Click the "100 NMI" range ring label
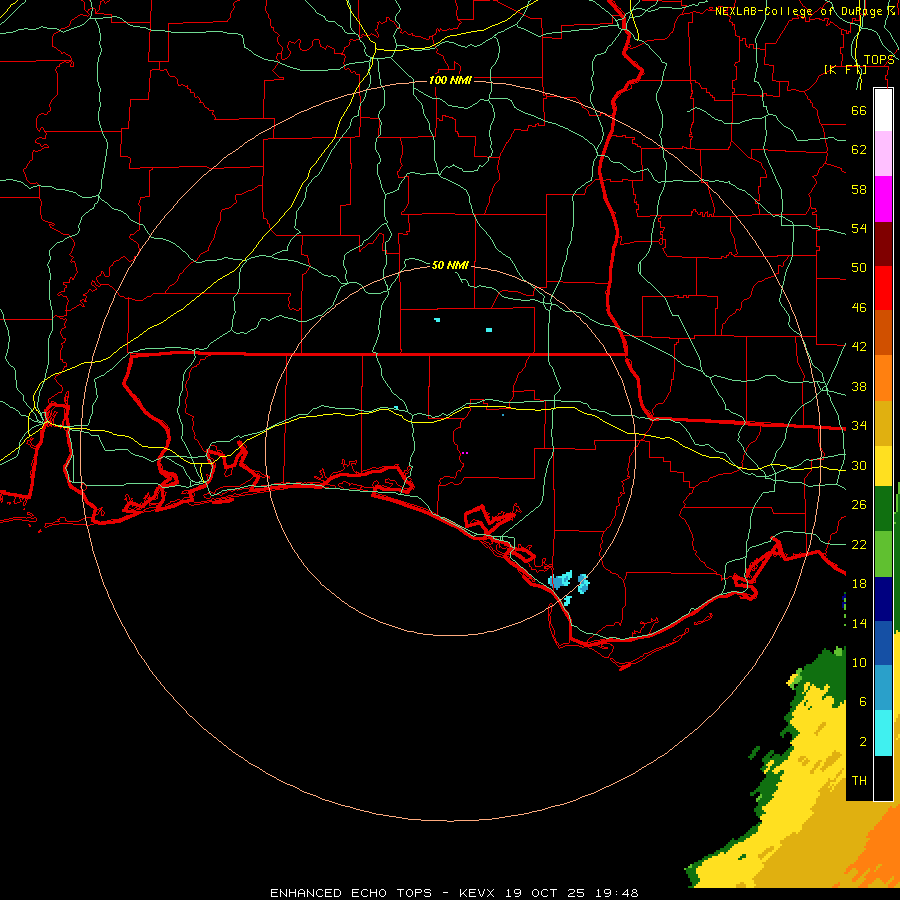Viewport: 900px width, 900px height. [450, 80]
